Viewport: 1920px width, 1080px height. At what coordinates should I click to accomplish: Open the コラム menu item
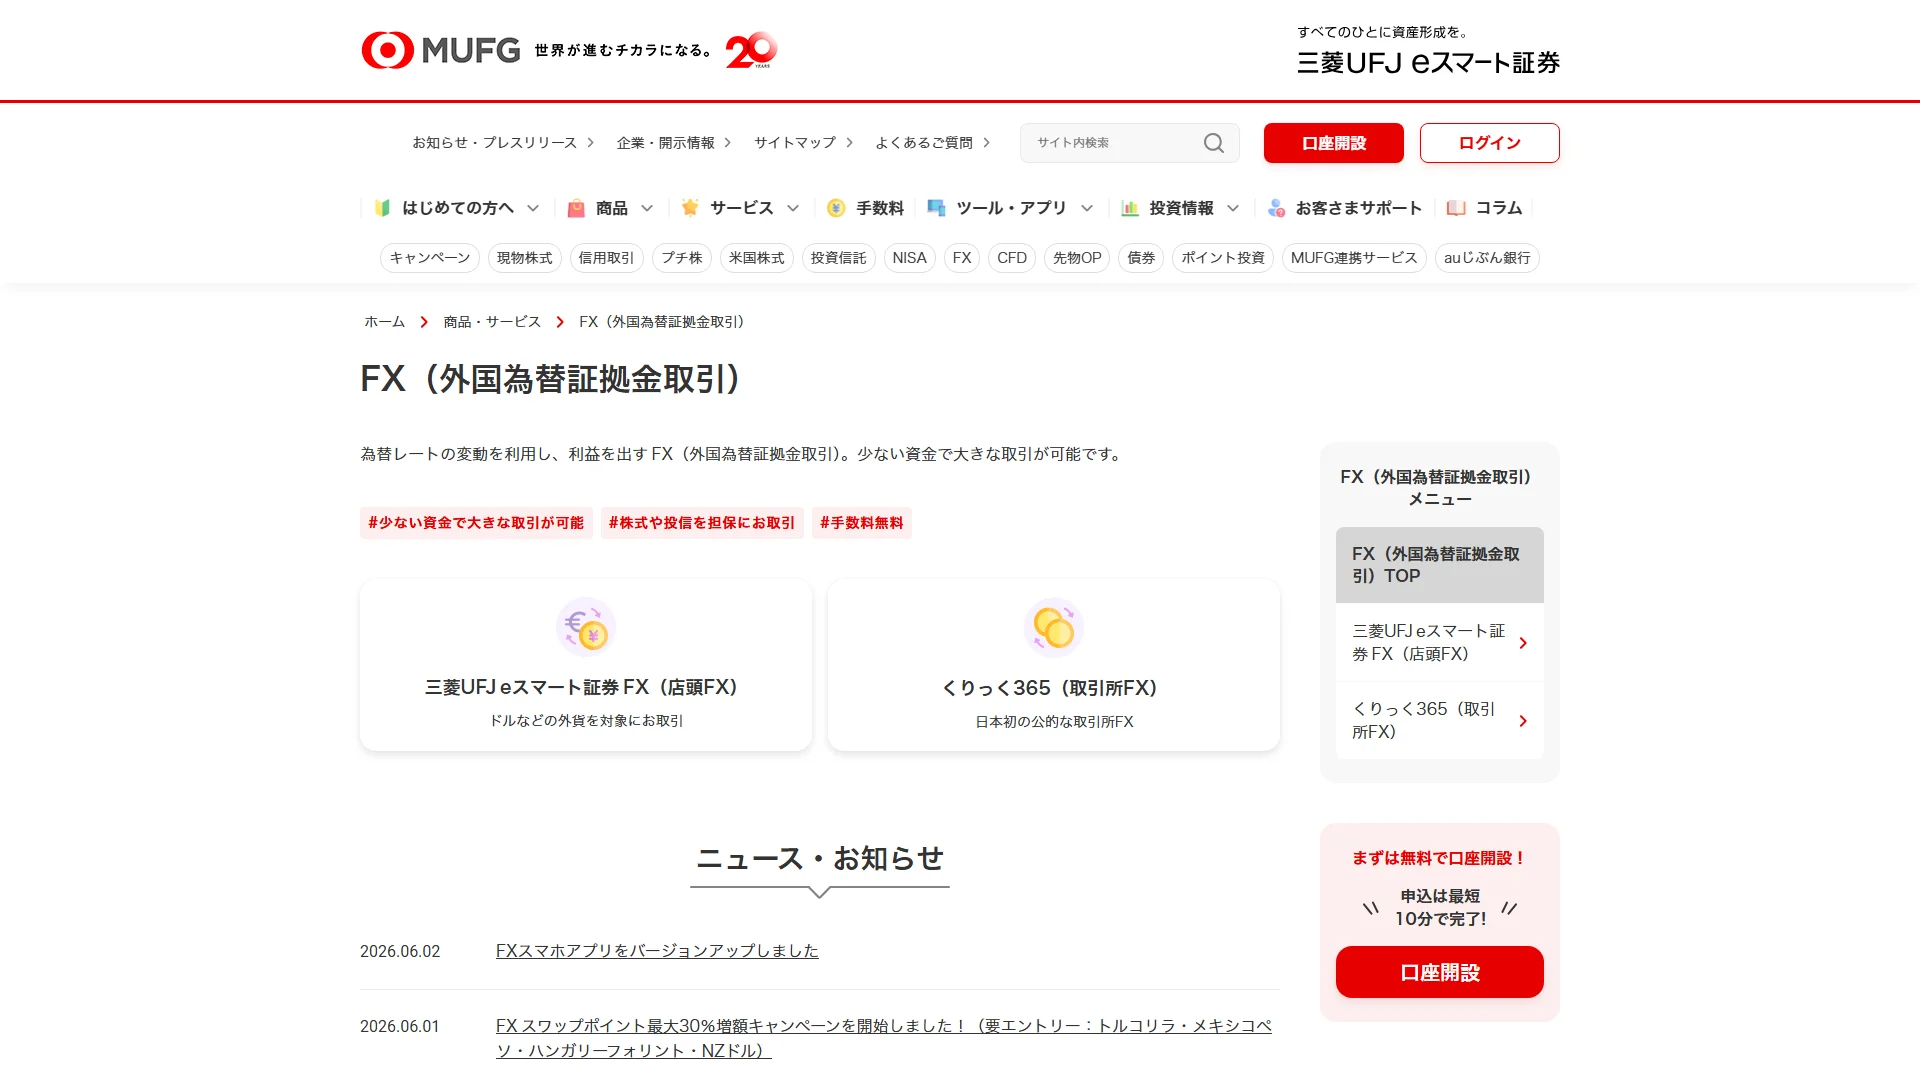(1485, 208)
